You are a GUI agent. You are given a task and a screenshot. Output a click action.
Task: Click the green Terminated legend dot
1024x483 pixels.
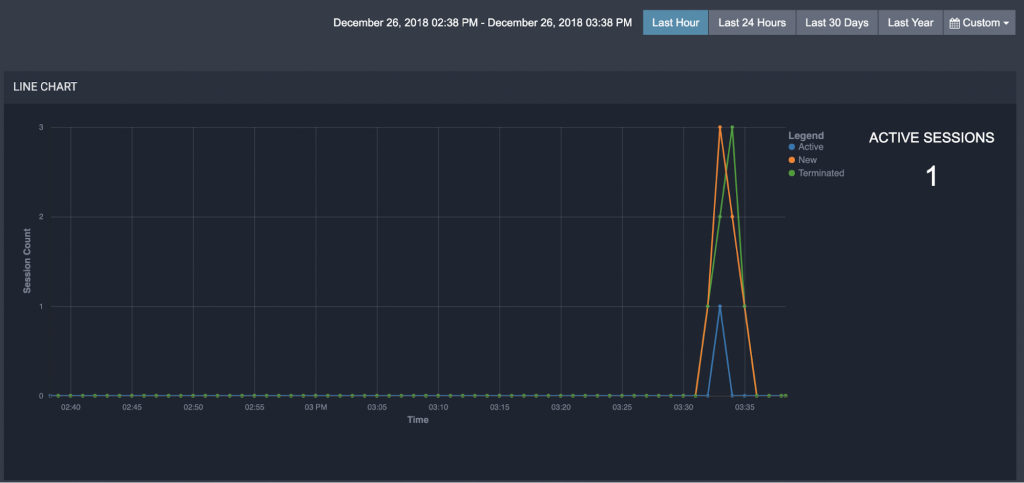[792, 173]
